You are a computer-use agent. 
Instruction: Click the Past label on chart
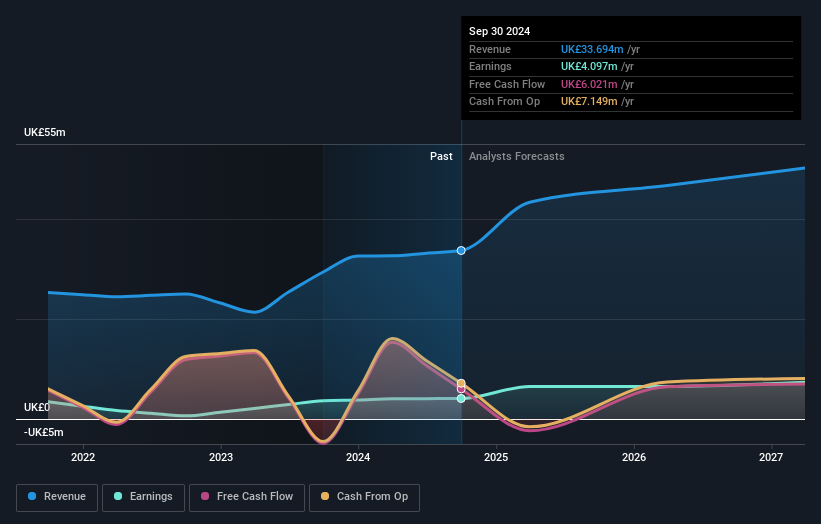pos(441,157)
